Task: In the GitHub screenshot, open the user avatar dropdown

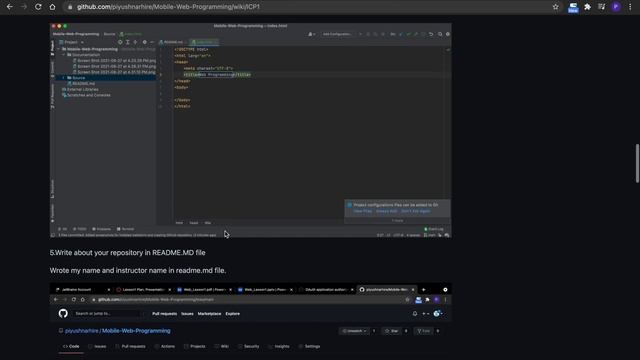Action: pyautogui.click(x=438, y=313)
